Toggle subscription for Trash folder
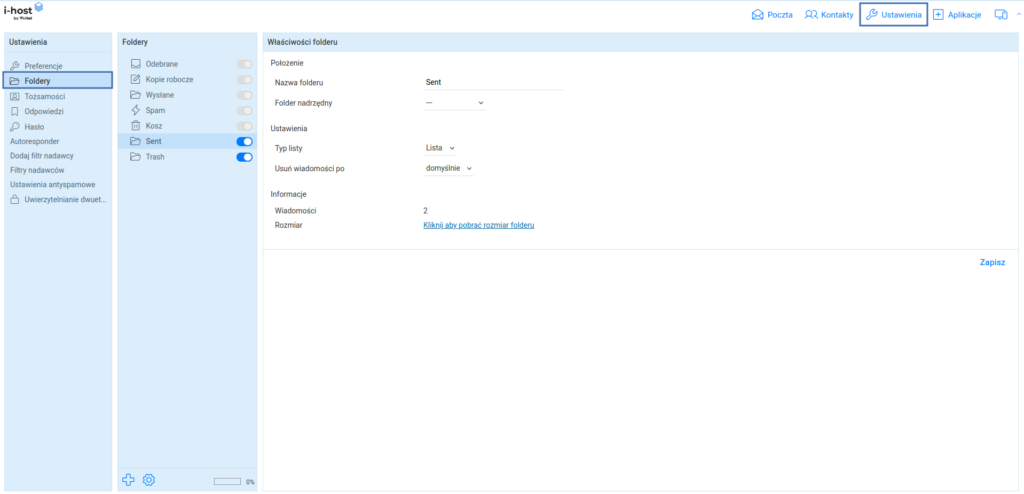 tap(244, 157)
